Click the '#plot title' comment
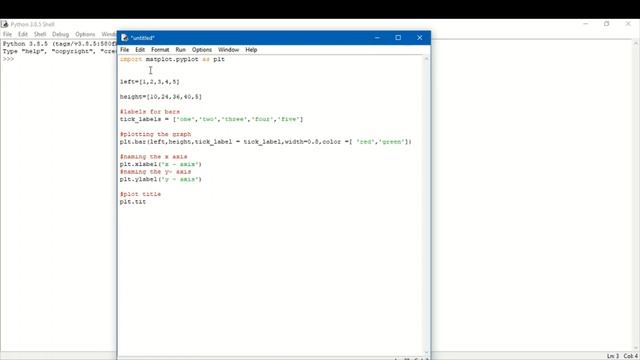The image size is (640, 360). [140, 194]
